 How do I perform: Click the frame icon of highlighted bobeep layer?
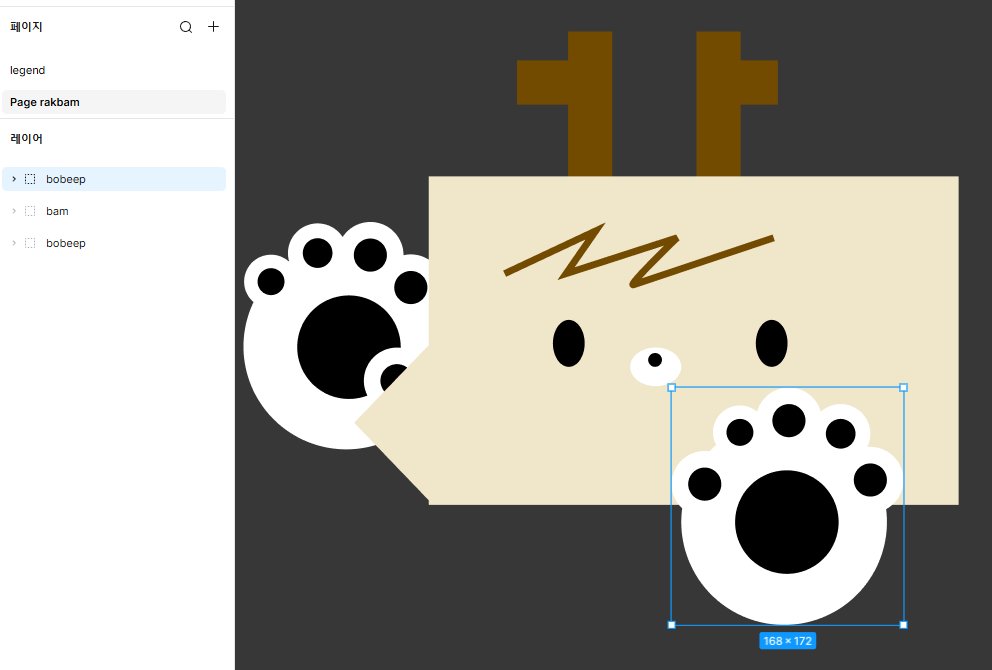[30, 179]
